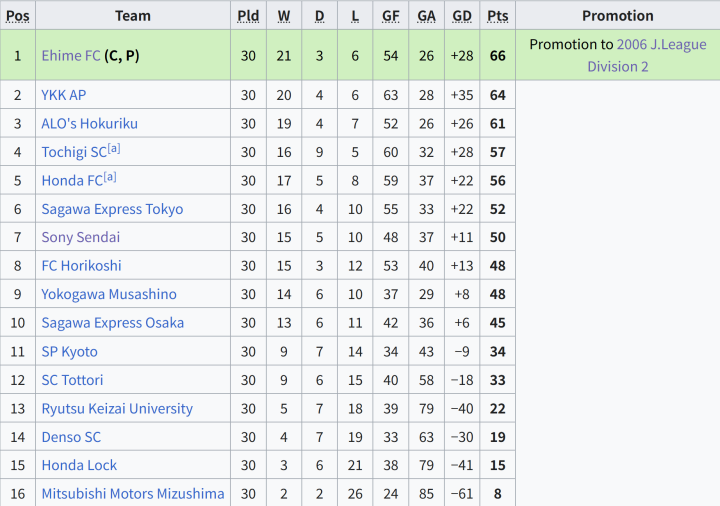Follow the ALO's Hokuriku link
This screenshot has width=720, height=506.
(x=90, y=124)
